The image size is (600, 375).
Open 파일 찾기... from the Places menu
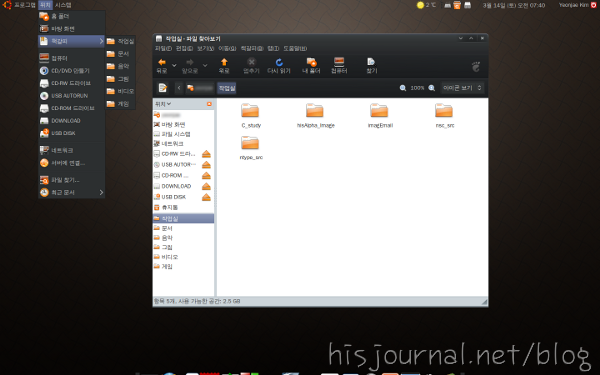(72, 180)
